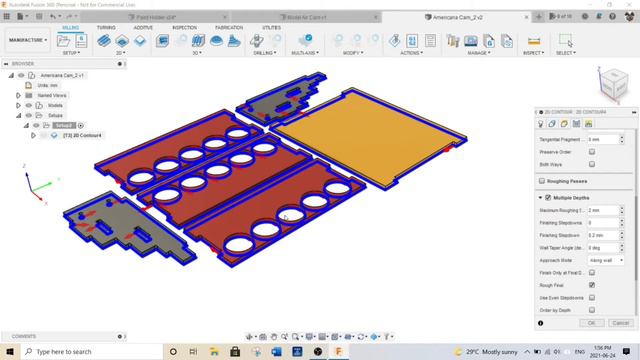Image resolution: width=640 pixels, height=360 pixels.
Task: Expand the Models tree node
Action: [18, 105]
